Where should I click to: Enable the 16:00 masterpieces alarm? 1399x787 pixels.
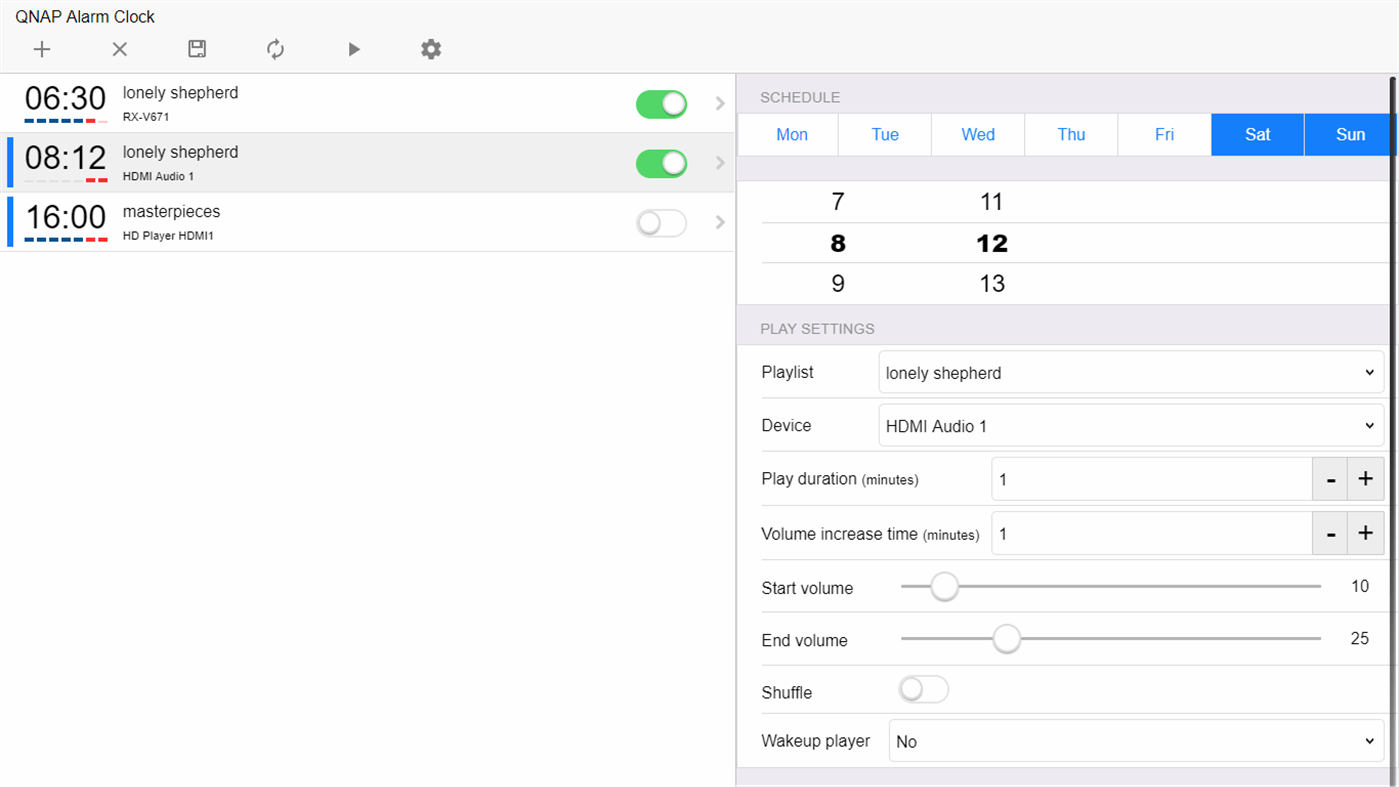pos(661,222)
